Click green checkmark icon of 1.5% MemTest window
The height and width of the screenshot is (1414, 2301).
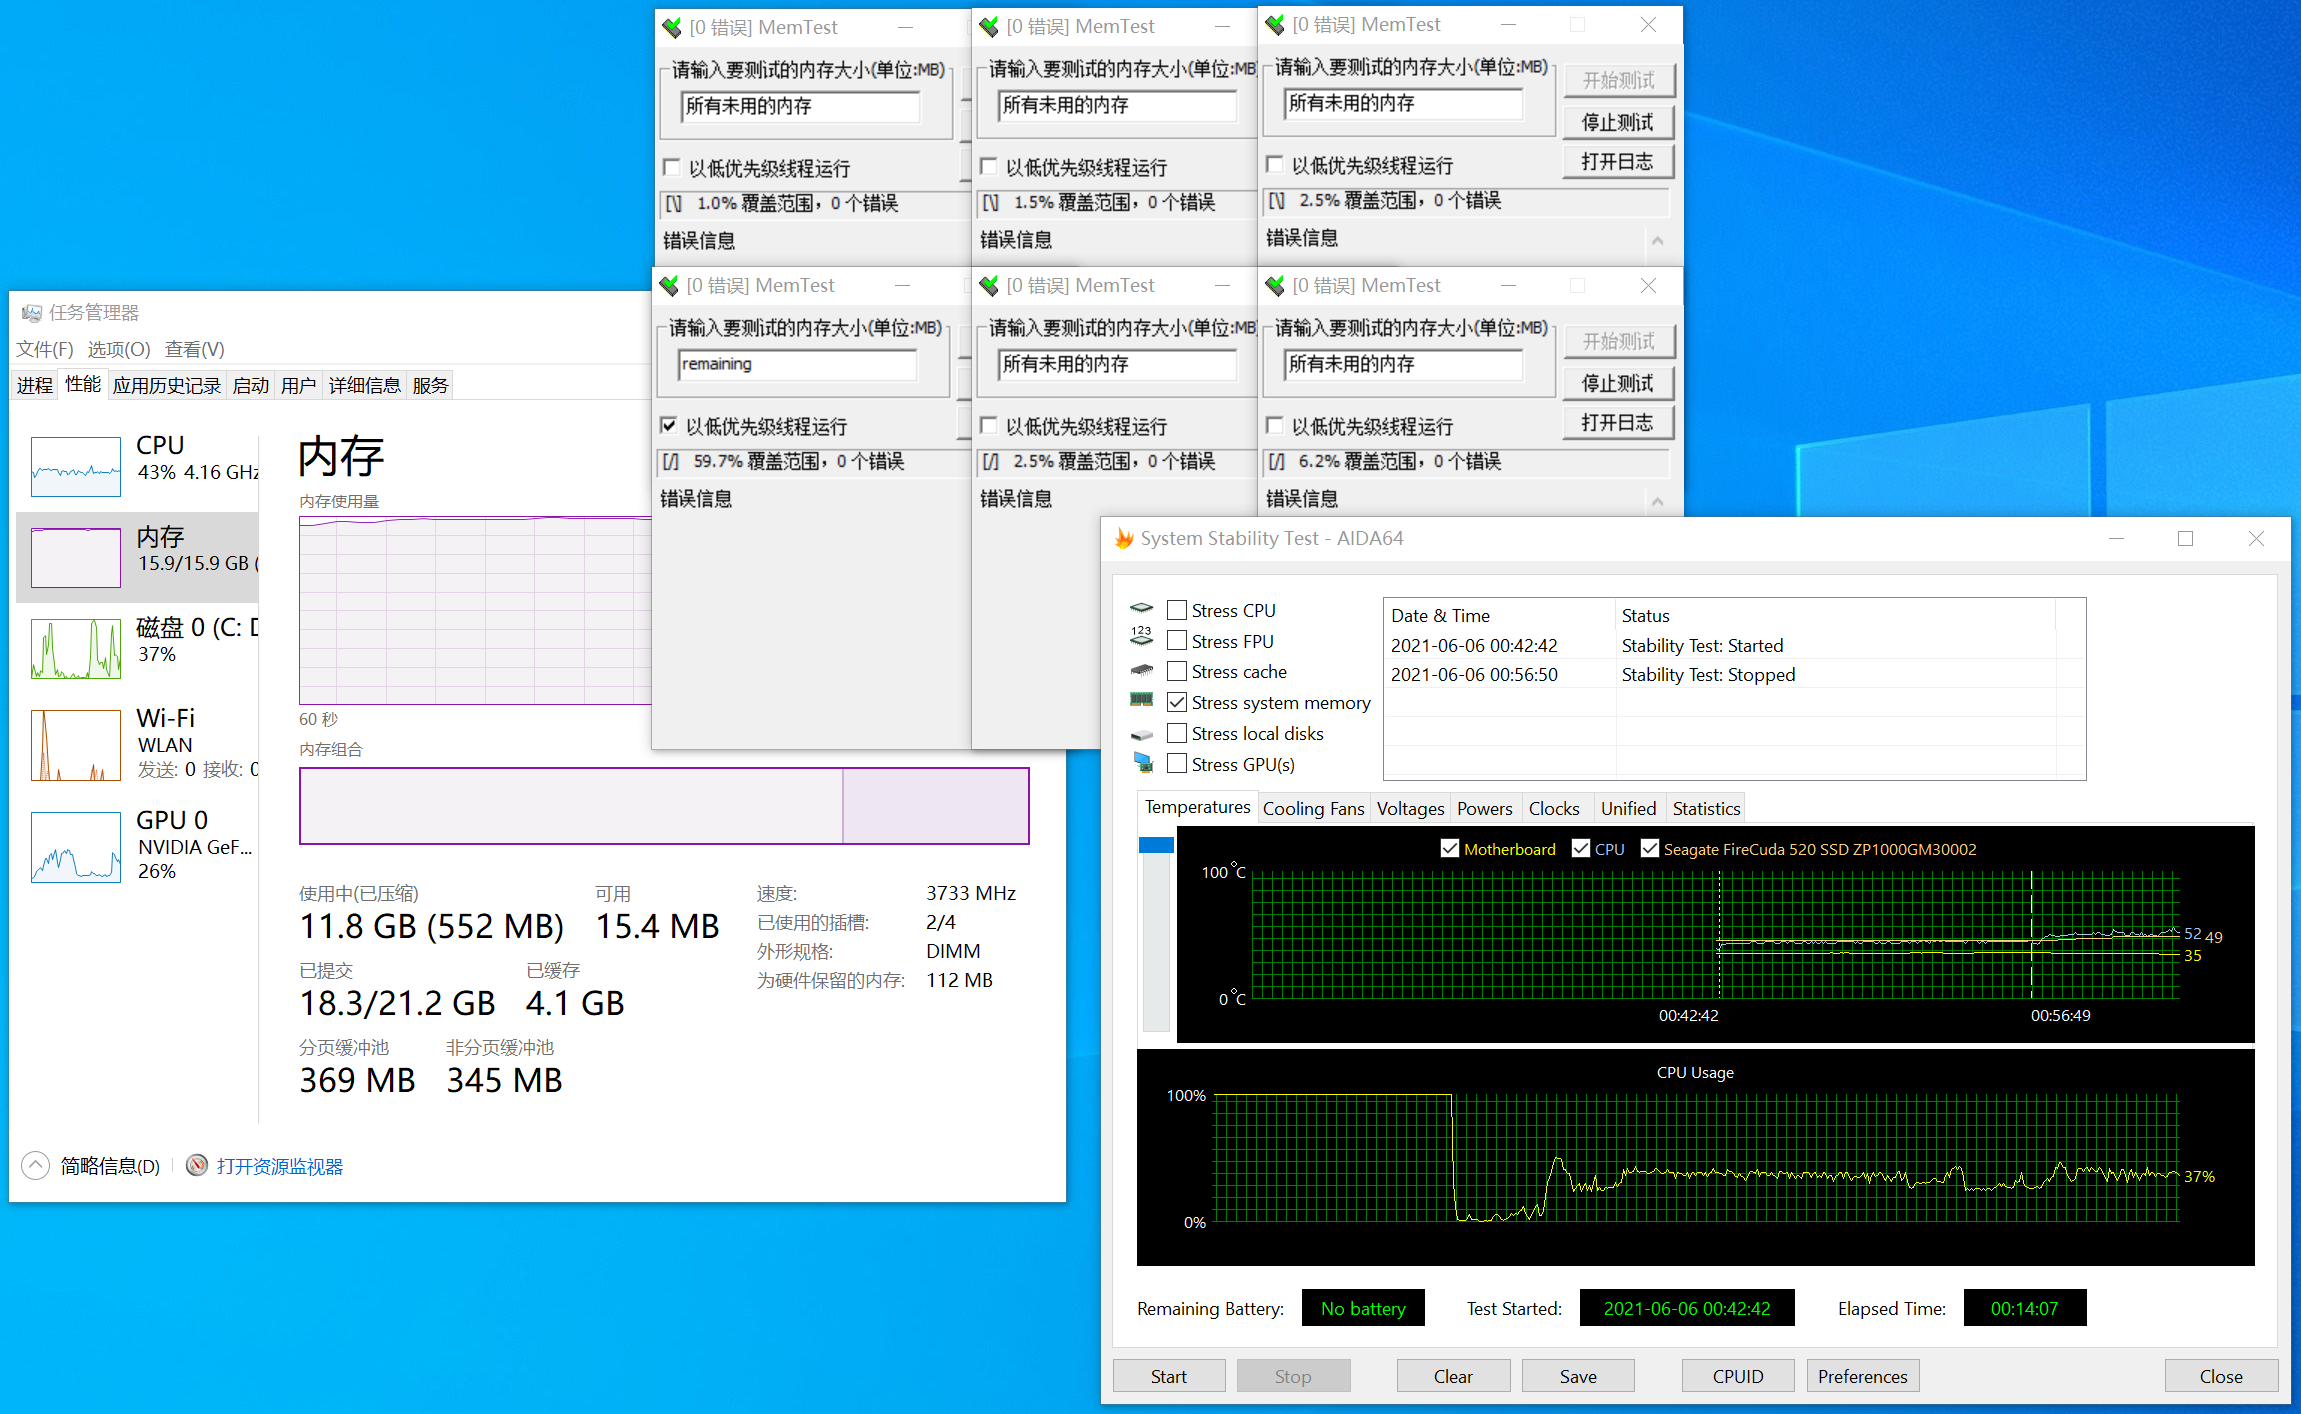pos(989,27)
